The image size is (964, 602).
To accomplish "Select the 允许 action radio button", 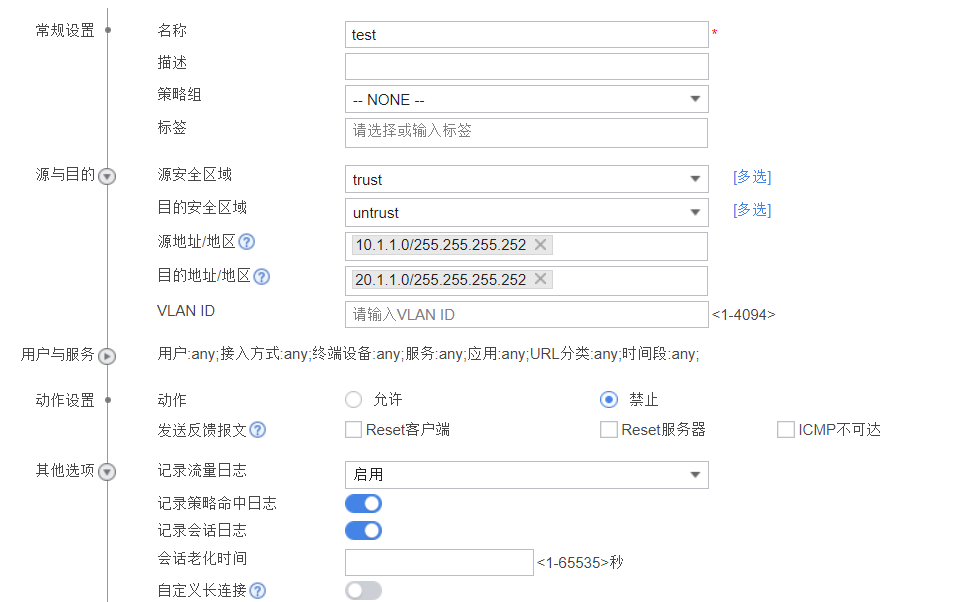I will [x=353, y=400].
